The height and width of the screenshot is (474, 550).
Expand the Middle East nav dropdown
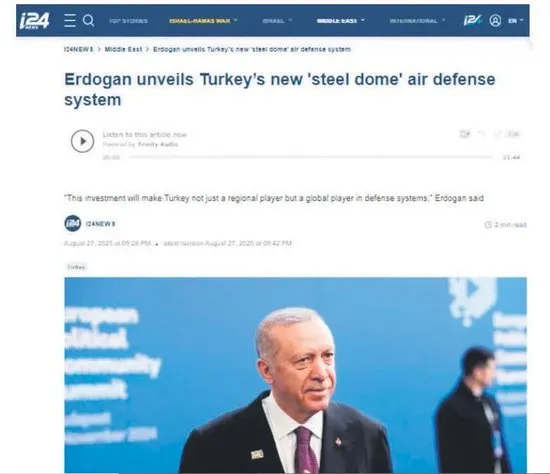point(341,21)
